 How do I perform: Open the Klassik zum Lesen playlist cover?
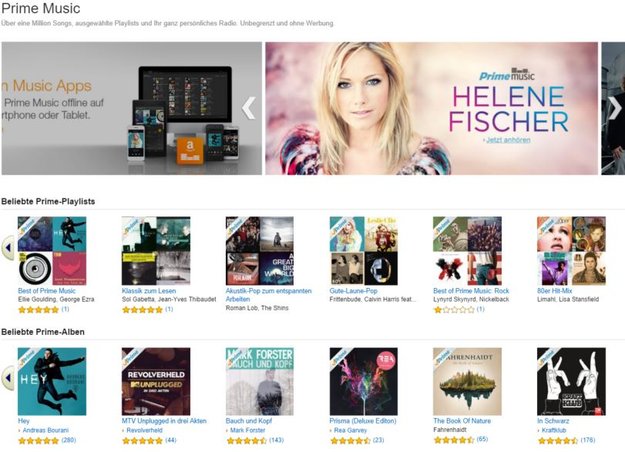pyautogui.click(x=156, y=251)
